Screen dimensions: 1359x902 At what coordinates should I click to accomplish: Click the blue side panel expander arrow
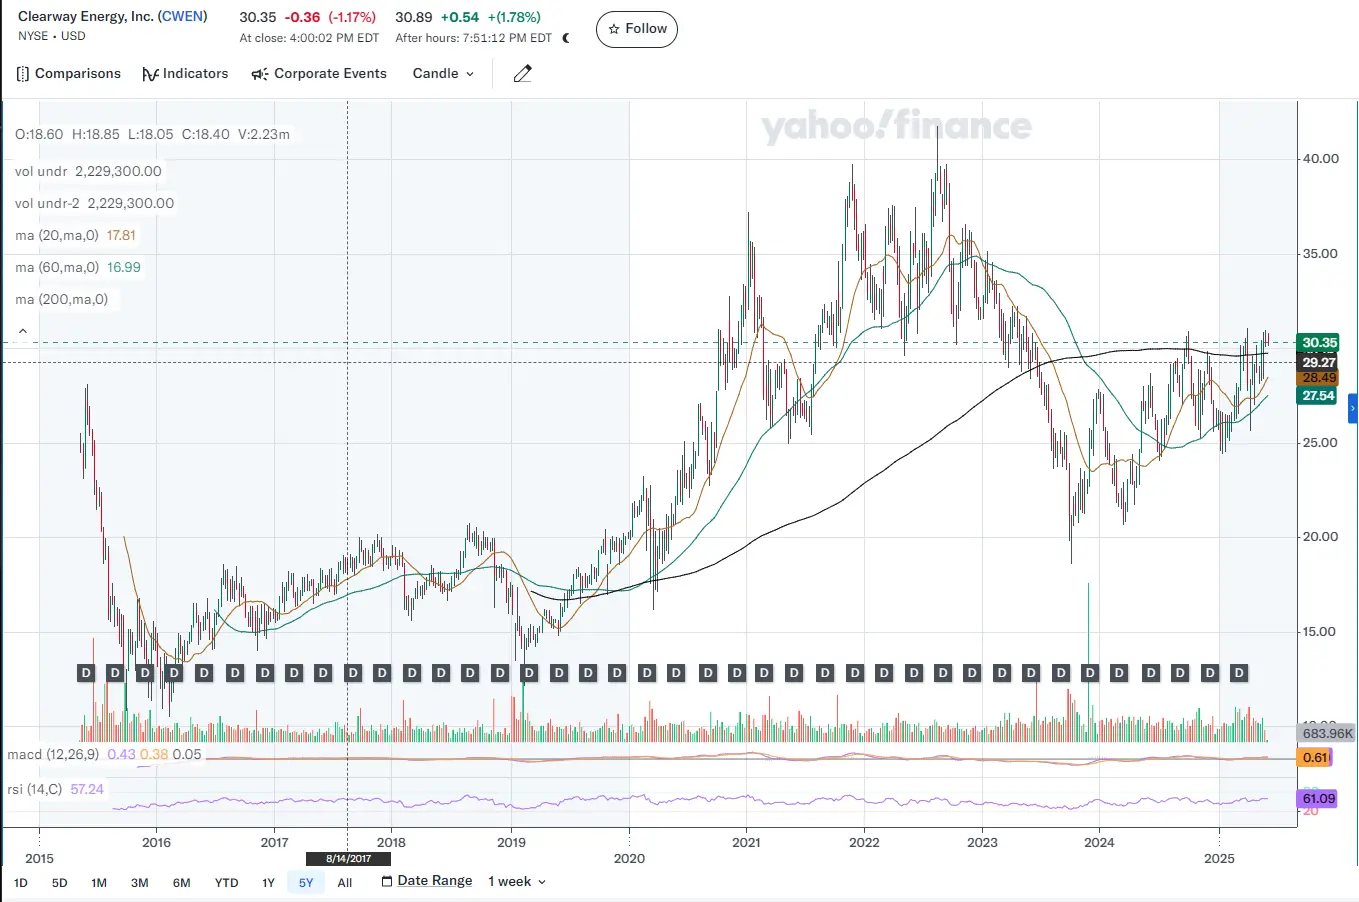(1353, 409)
